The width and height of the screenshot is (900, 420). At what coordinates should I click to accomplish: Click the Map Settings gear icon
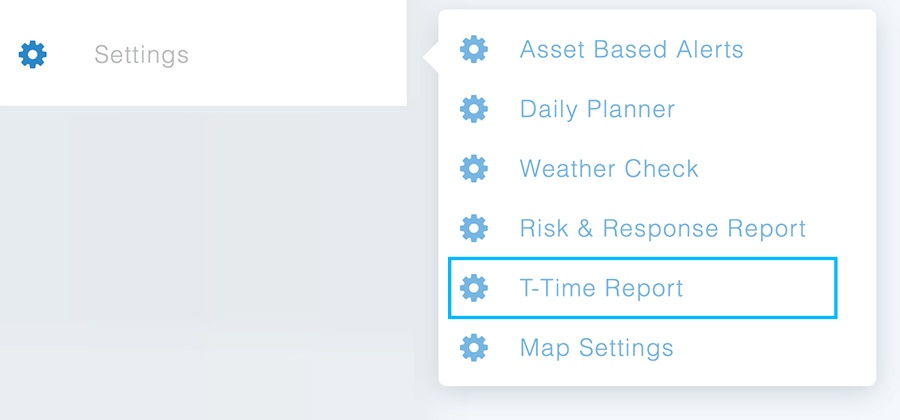click(x=473, y=348)
